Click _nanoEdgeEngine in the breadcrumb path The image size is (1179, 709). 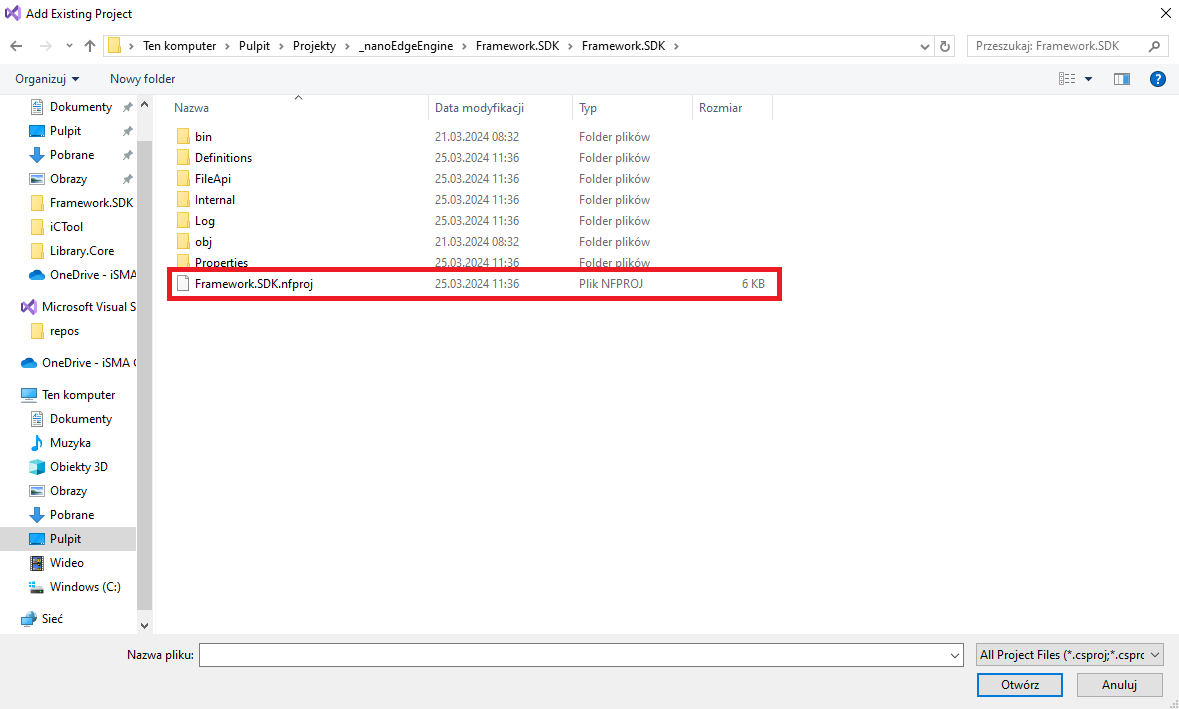coord(405,46)
